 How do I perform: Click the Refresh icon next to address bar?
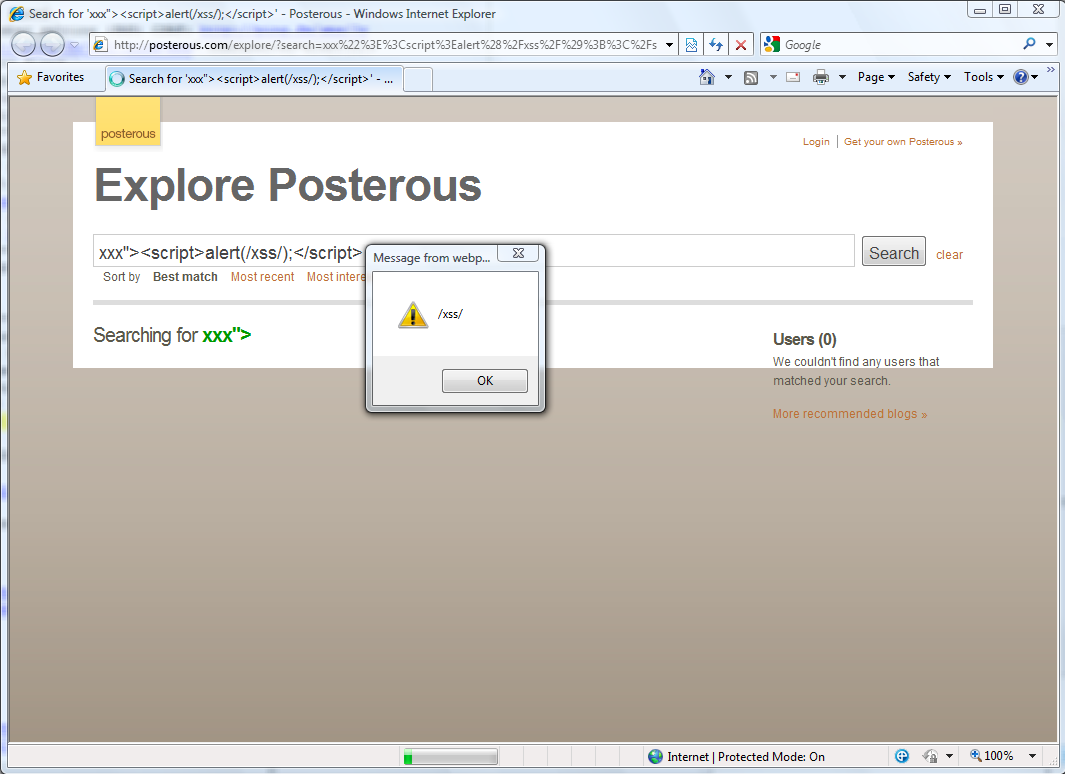(x=716, y=45)
